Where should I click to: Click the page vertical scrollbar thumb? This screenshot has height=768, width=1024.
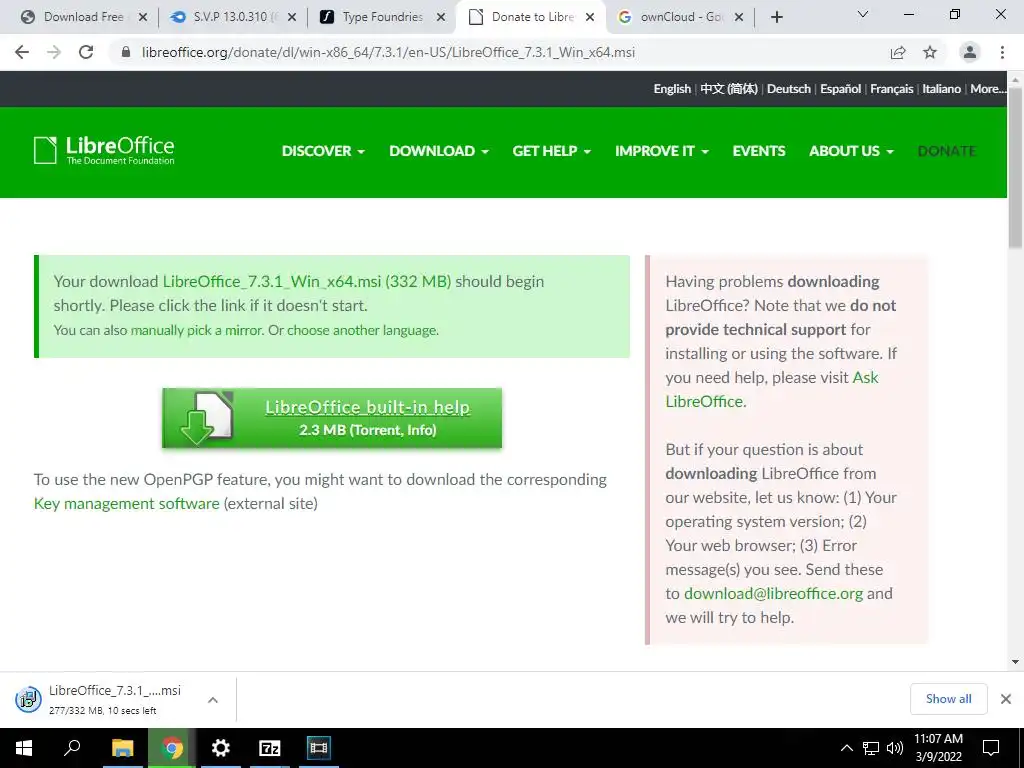click(x=1015, y=167)
